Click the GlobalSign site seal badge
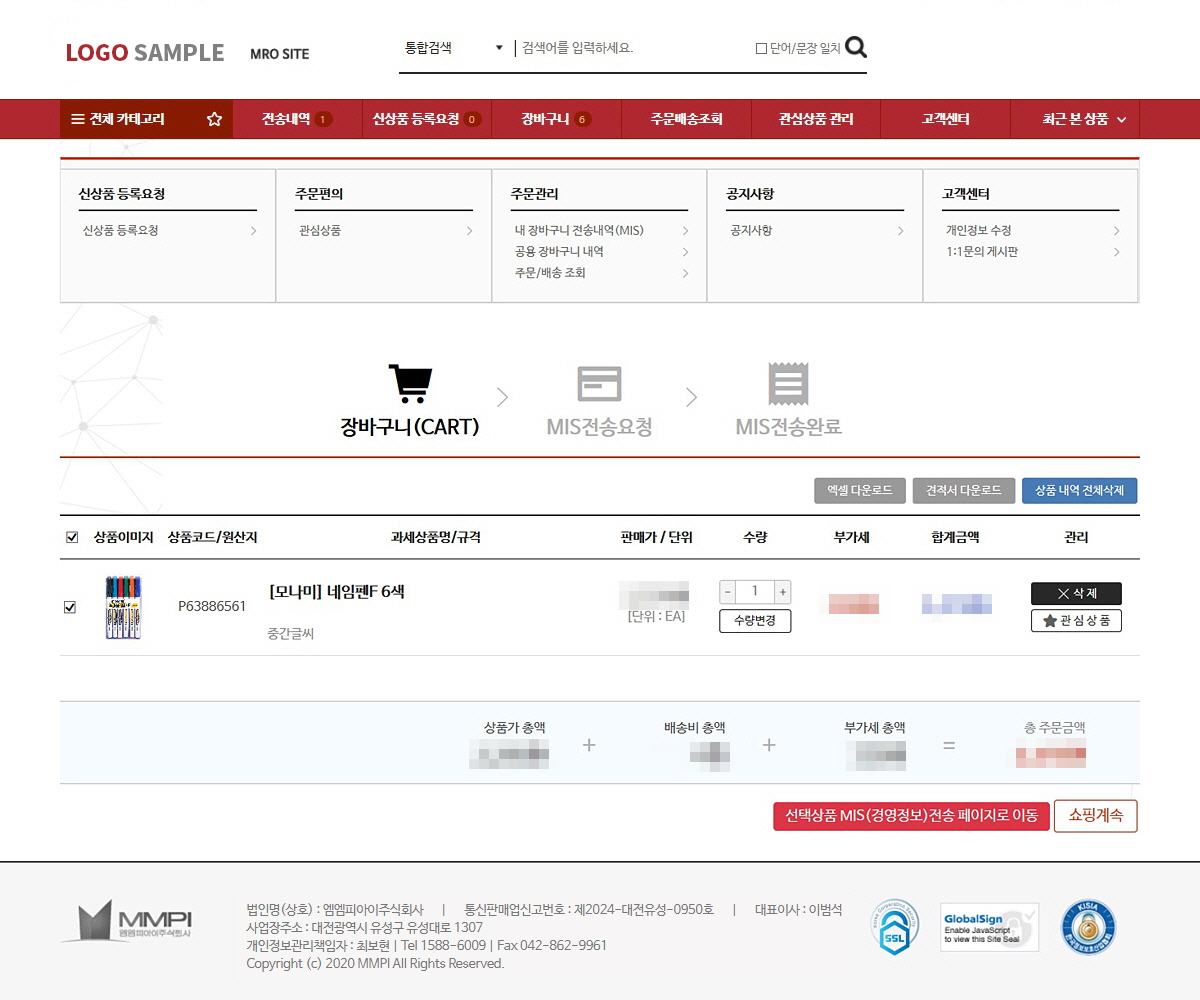 point(990,927)
